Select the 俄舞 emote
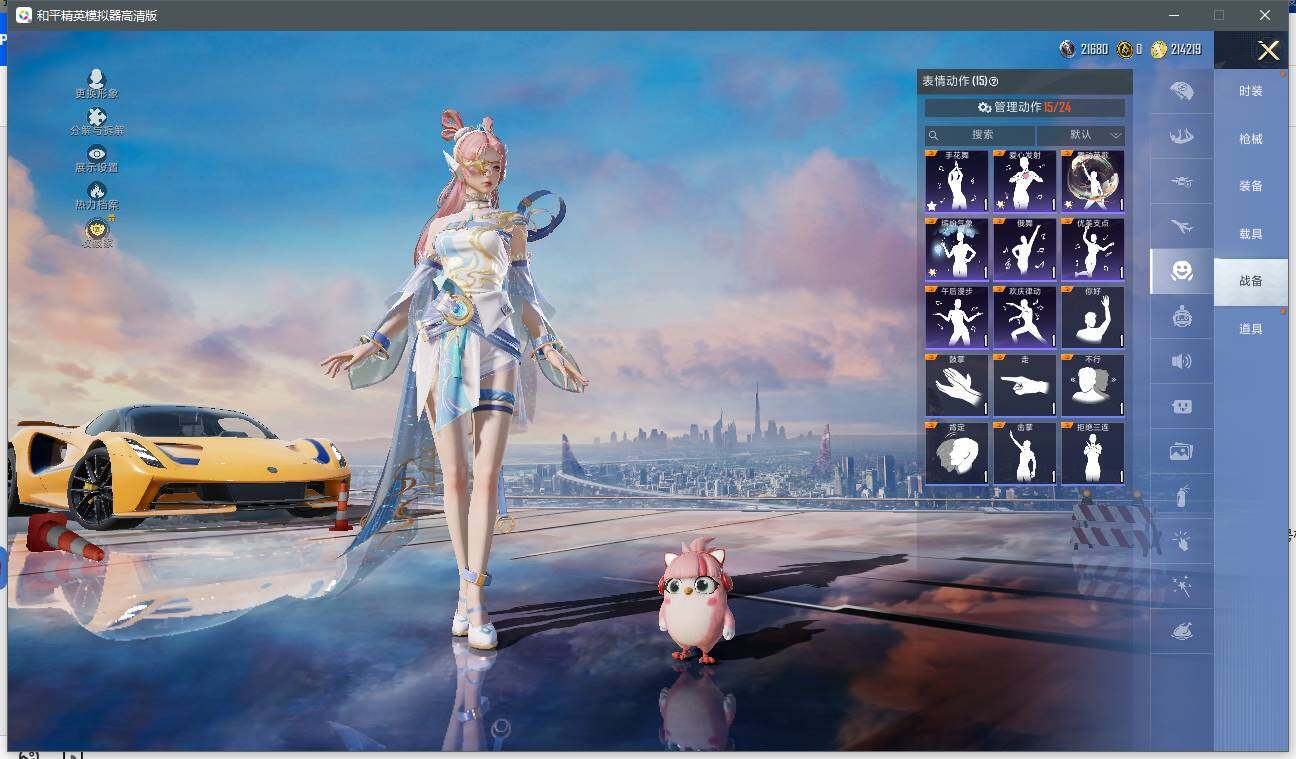The image size is (1296, 759). [x=1025, y=249]
